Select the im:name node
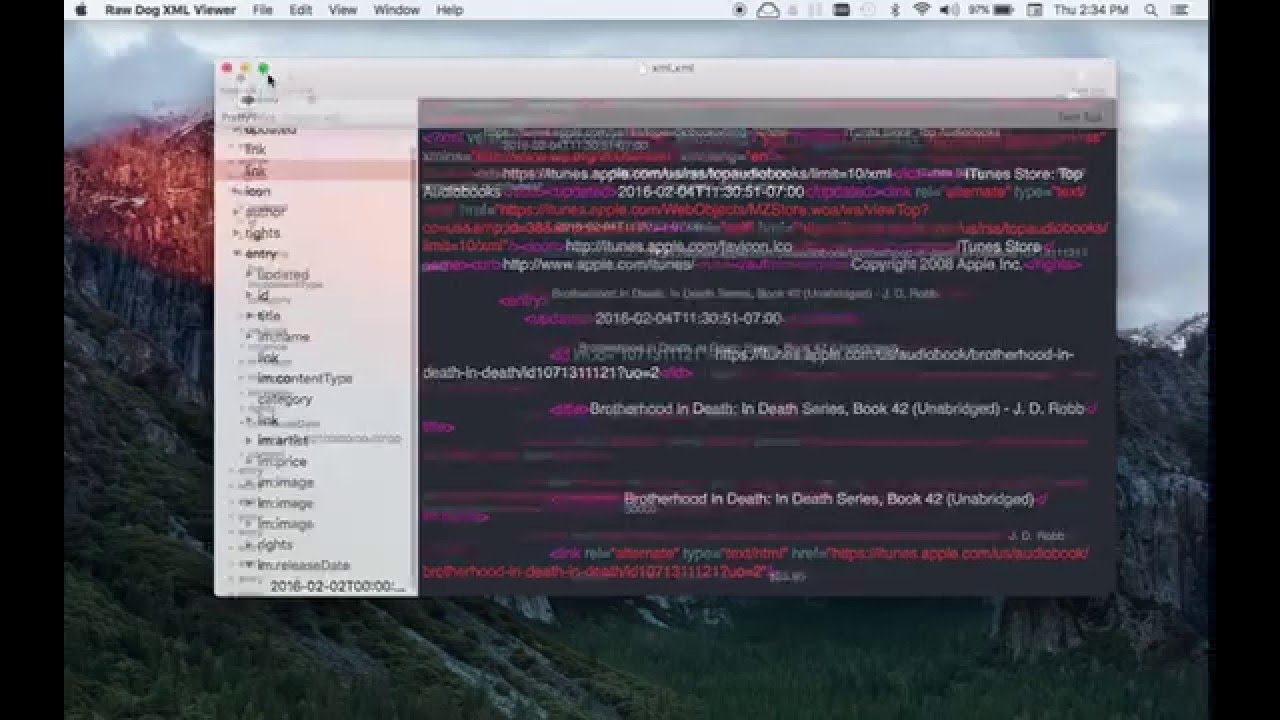The image size is (1280, 720). (284, 337)
